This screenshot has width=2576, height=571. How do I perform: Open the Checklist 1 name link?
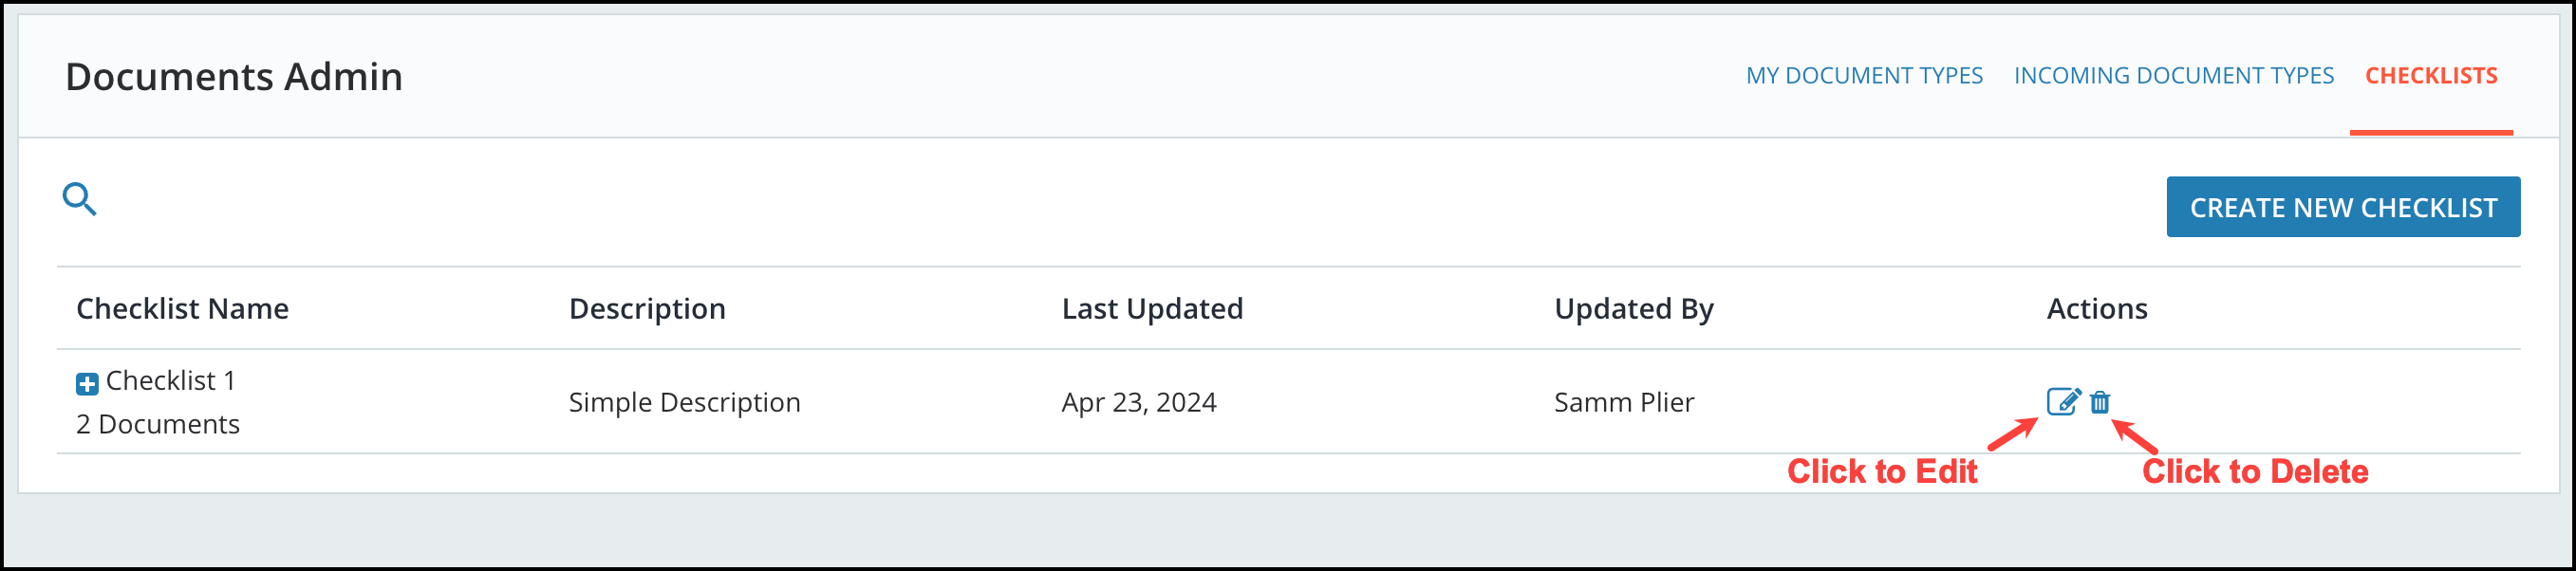171,381
